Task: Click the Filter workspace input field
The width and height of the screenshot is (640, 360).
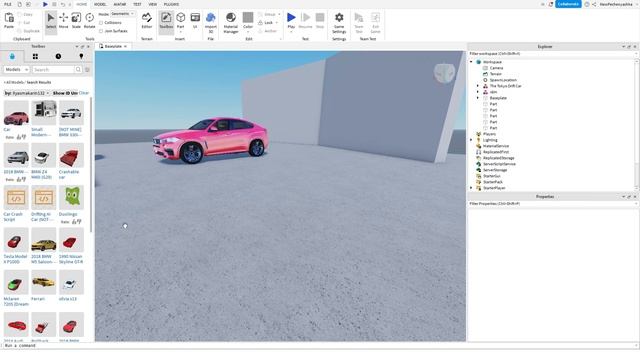Action: tap(552, 54)
